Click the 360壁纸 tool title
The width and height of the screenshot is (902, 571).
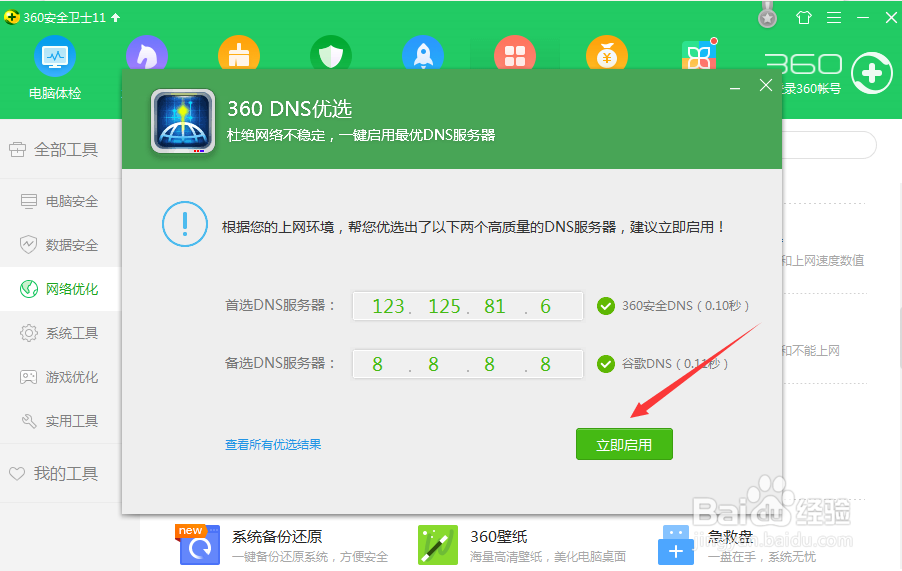click(499, 536)
